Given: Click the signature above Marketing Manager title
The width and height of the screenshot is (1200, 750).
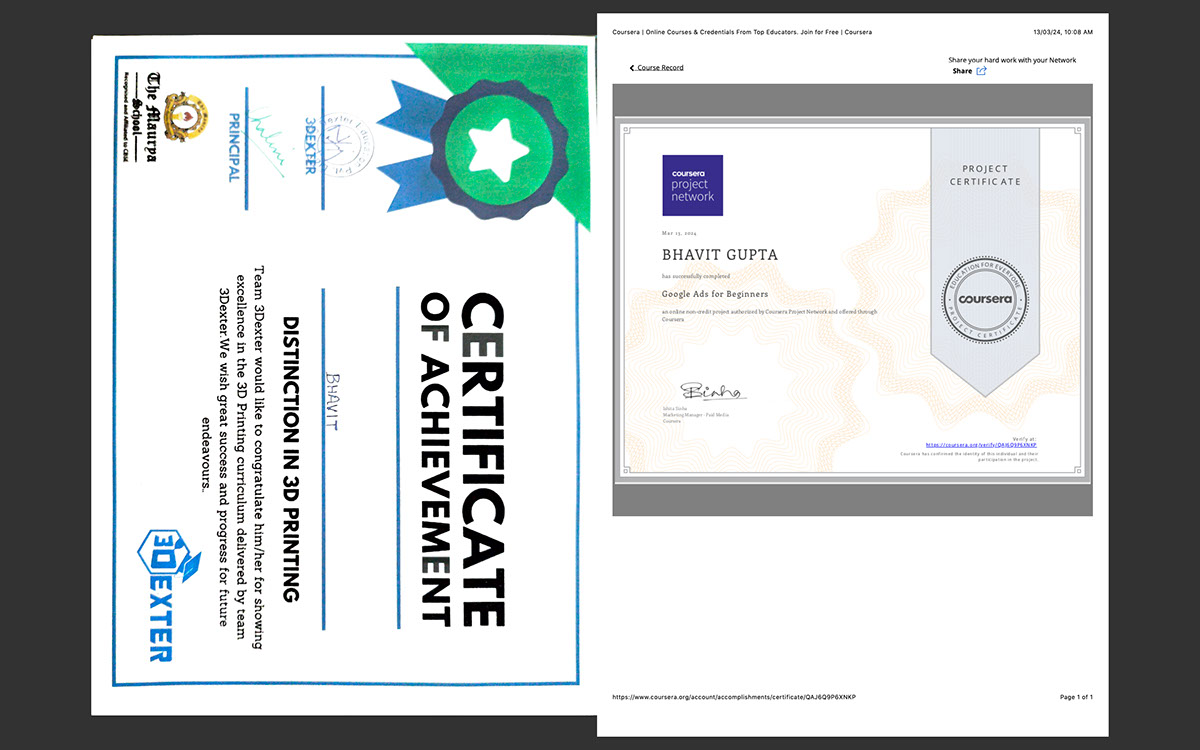Looking at the screenshot, I should (714, 391).
